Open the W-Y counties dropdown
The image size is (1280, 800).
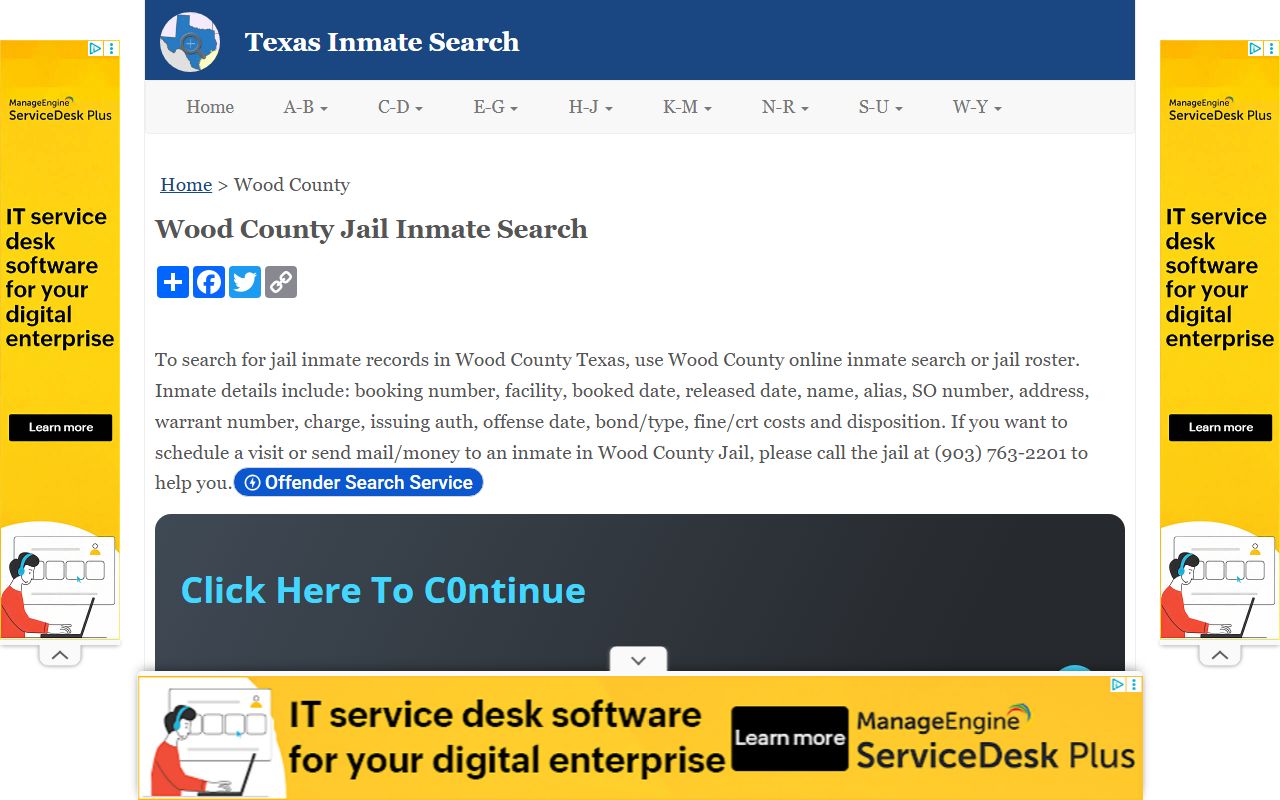point(976,107)
